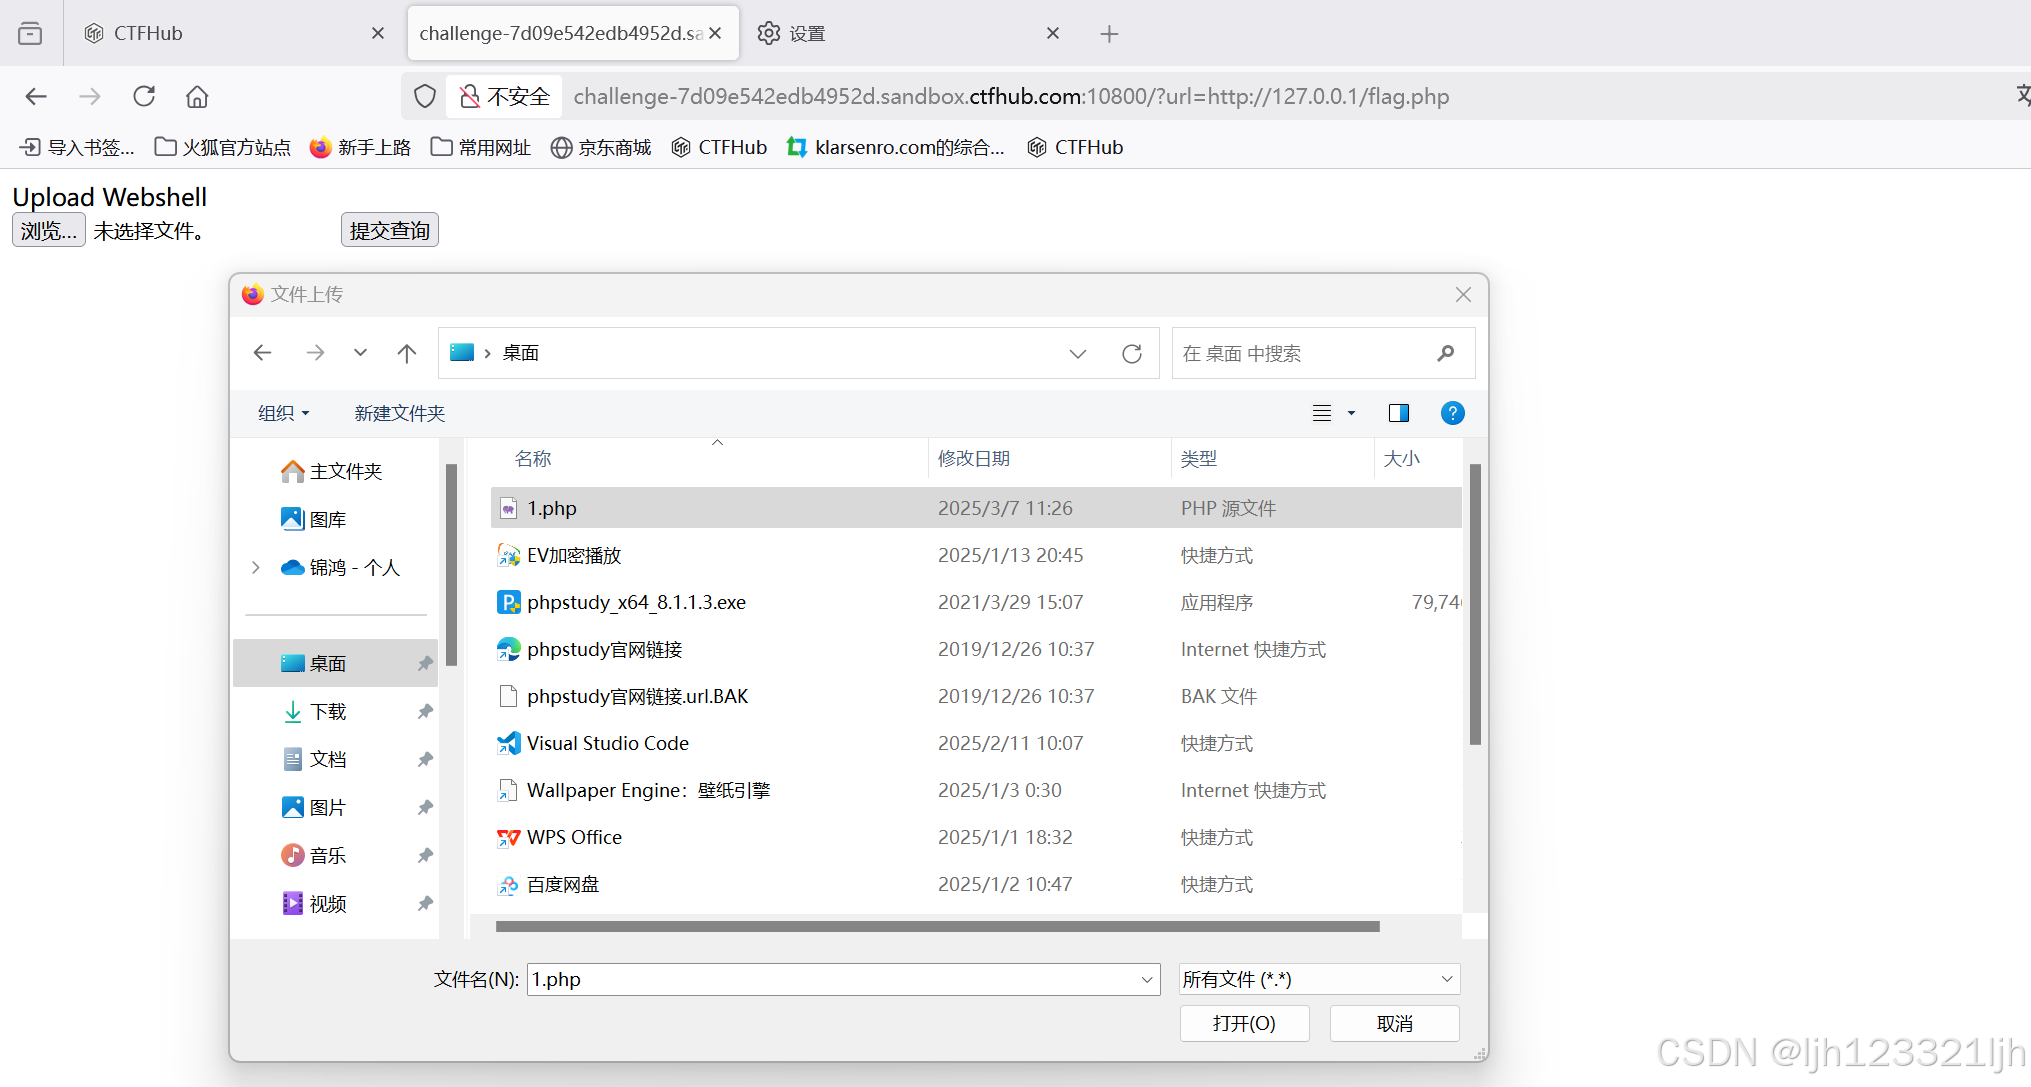Open the file type filter dropdown
The image size is (2031, 1087).
pos(1319,979)
